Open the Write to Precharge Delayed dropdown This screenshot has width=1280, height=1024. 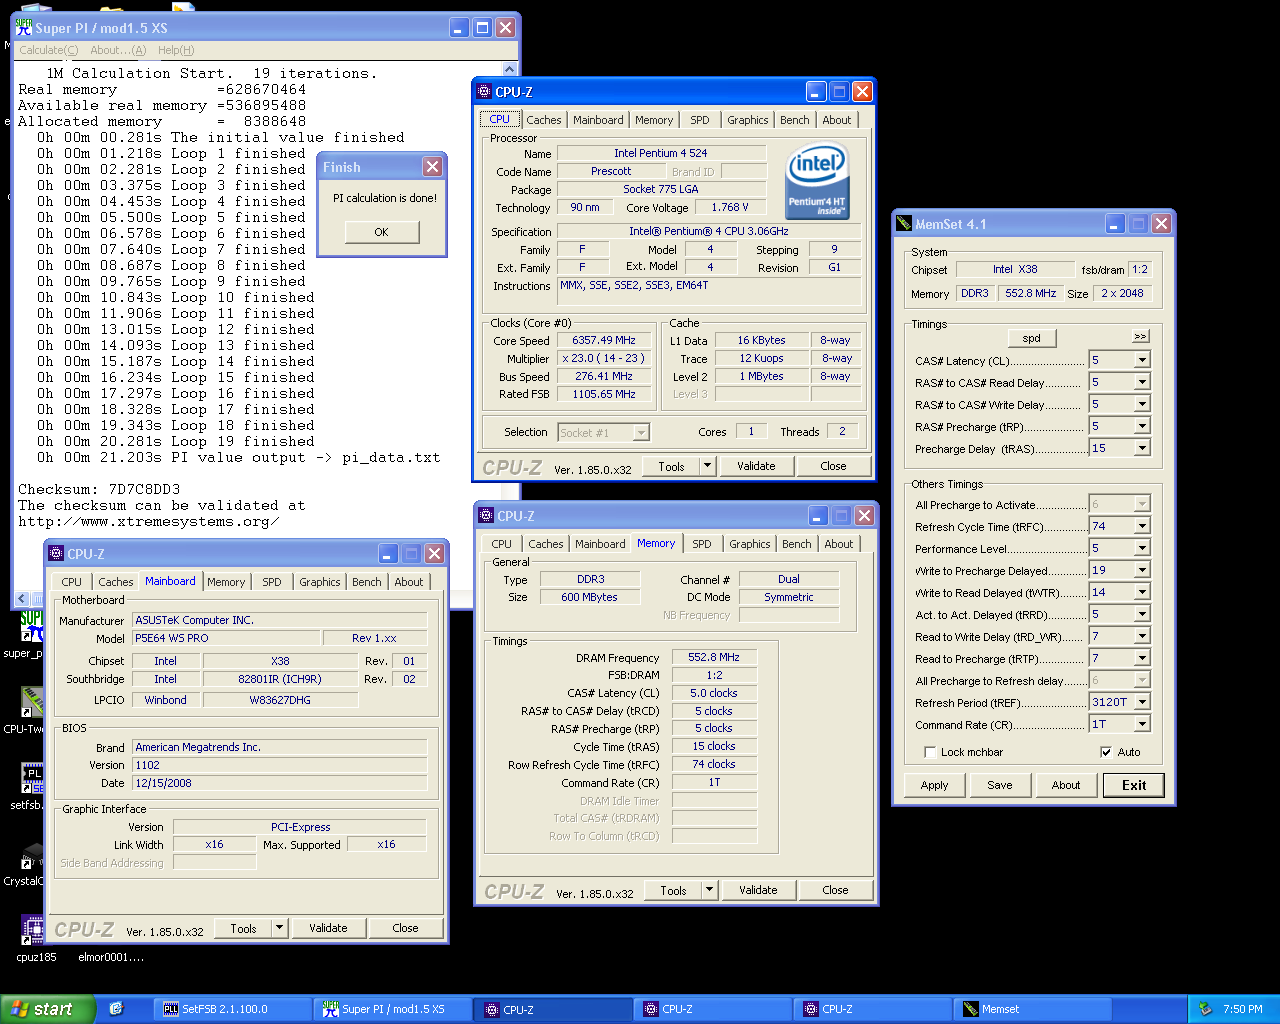[x=1142, y=570]
